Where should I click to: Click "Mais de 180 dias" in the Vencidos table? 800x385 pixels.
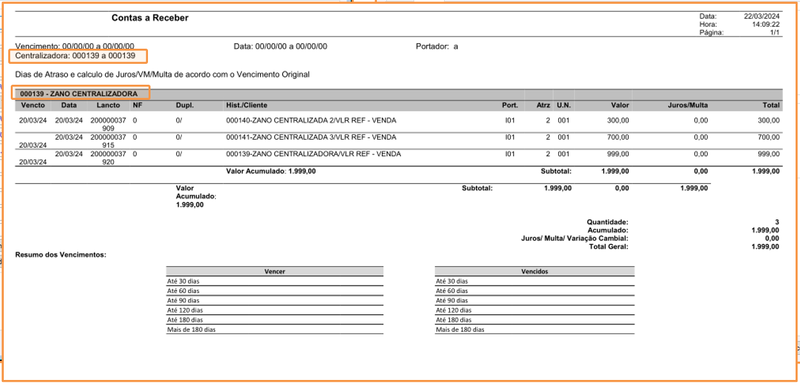coord(460,330)
